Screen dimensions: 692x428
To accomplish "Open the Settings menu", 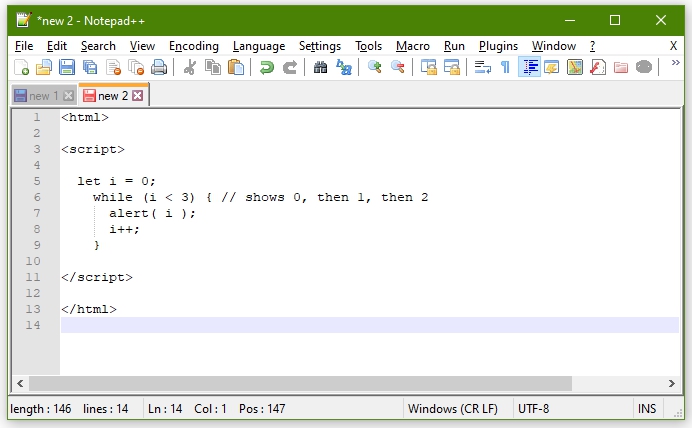I will click(x=320, y=46).
